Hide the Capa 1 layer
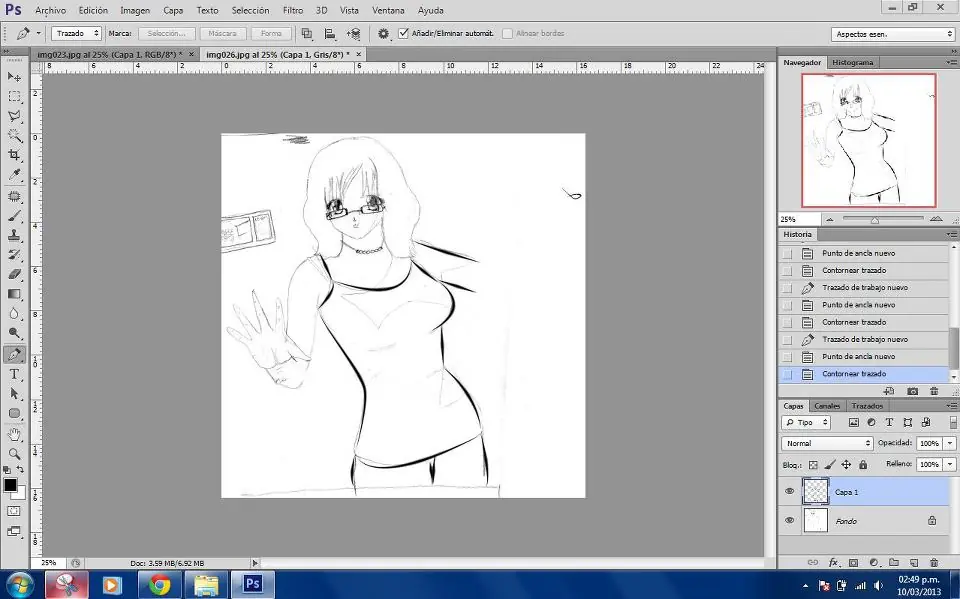Image resolution: width=960 pixels, height=599 pixels. click(x=789, y=491)
